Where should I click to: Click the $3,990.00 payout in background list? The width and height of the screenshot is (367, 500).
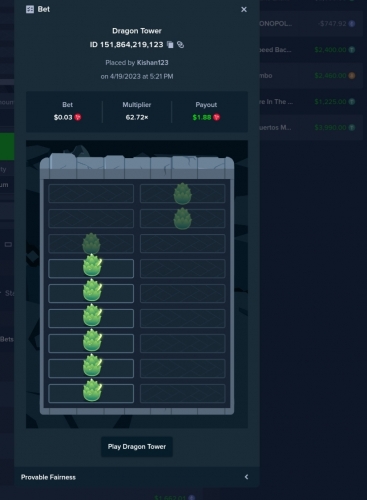(x=330, y=128)
